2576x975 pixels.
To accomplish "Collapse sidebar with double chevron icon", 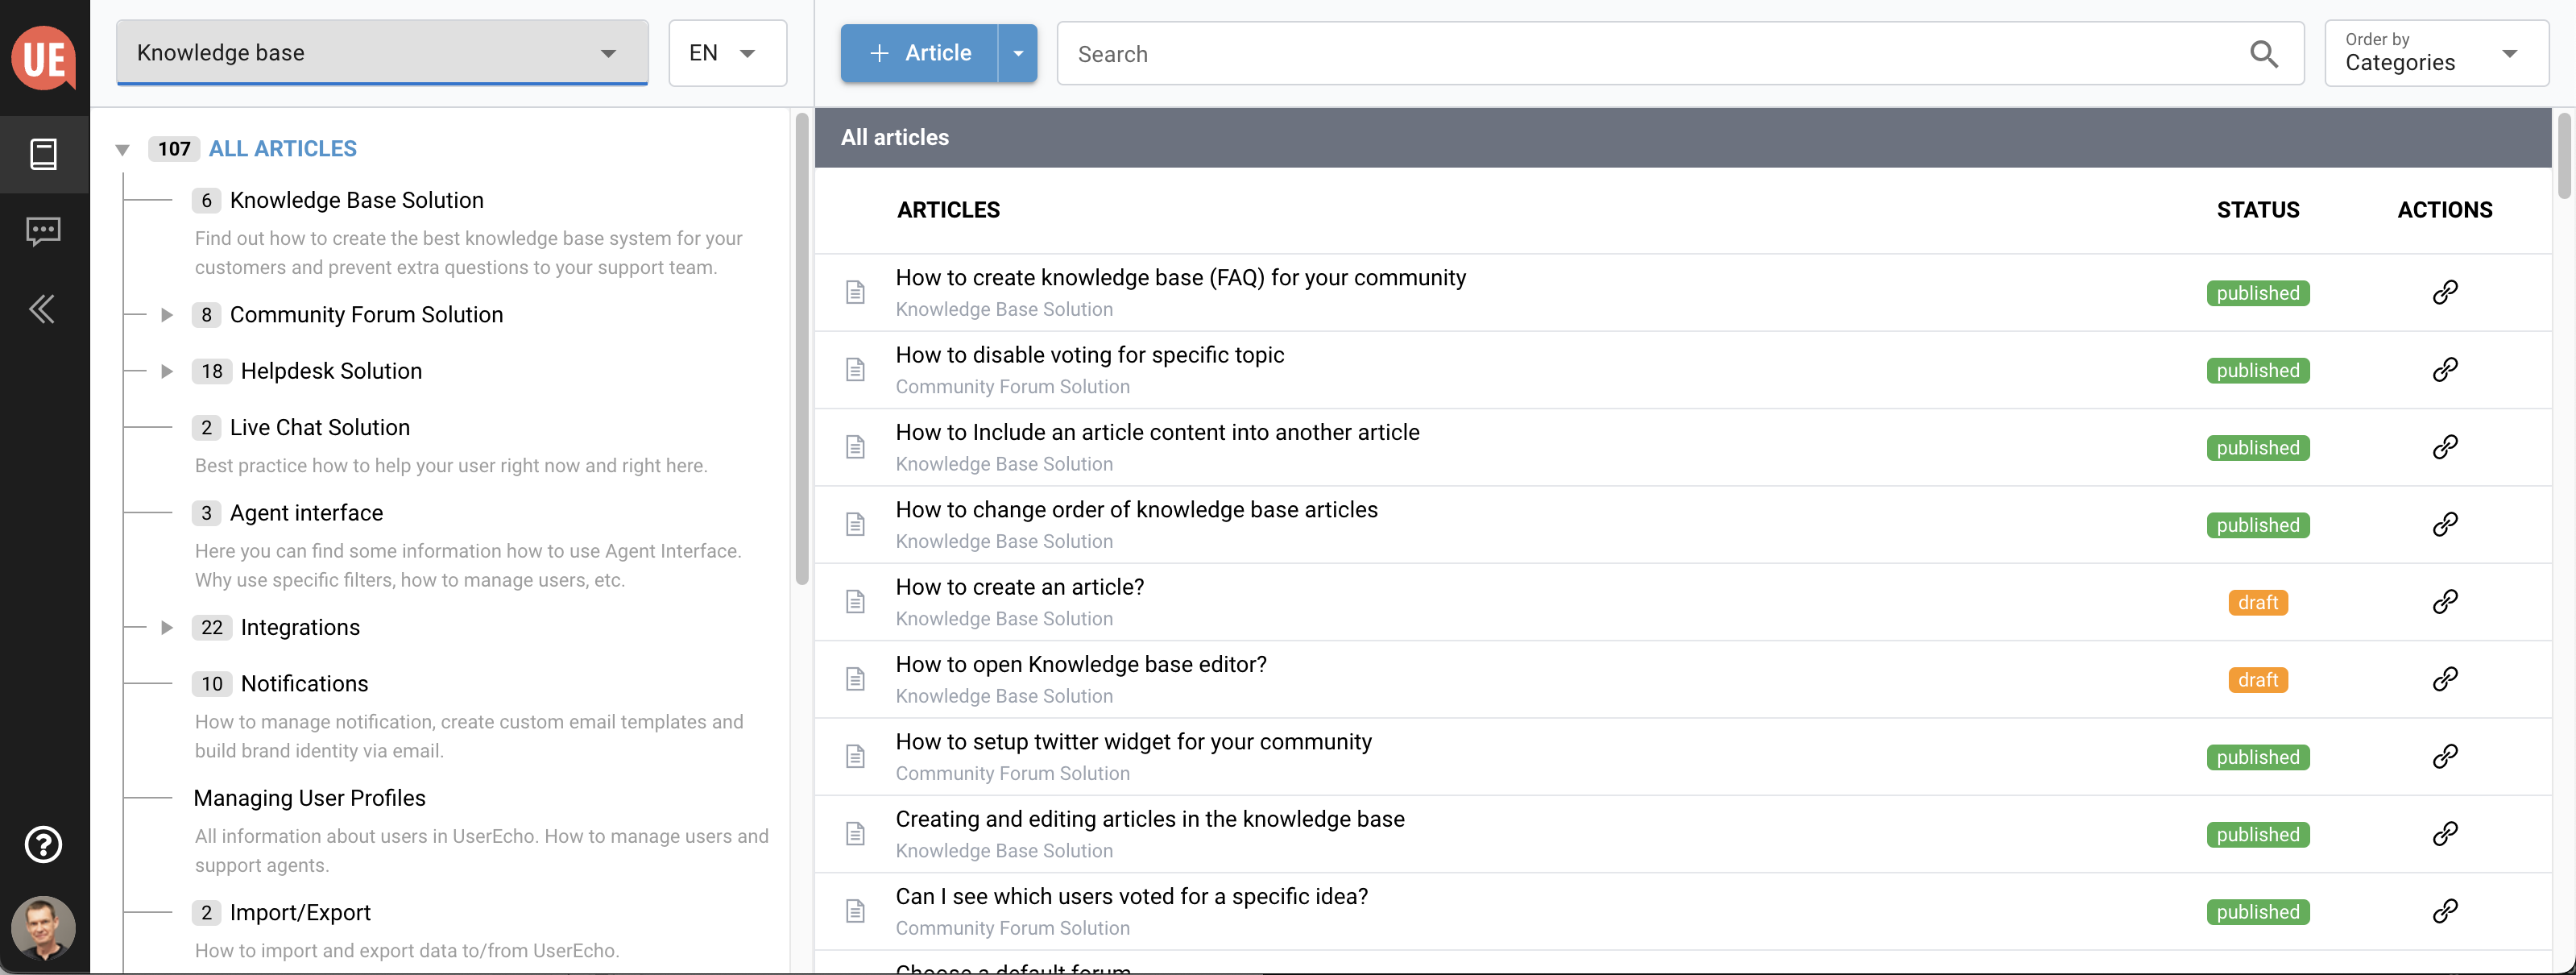I will [x=42, y=308].
